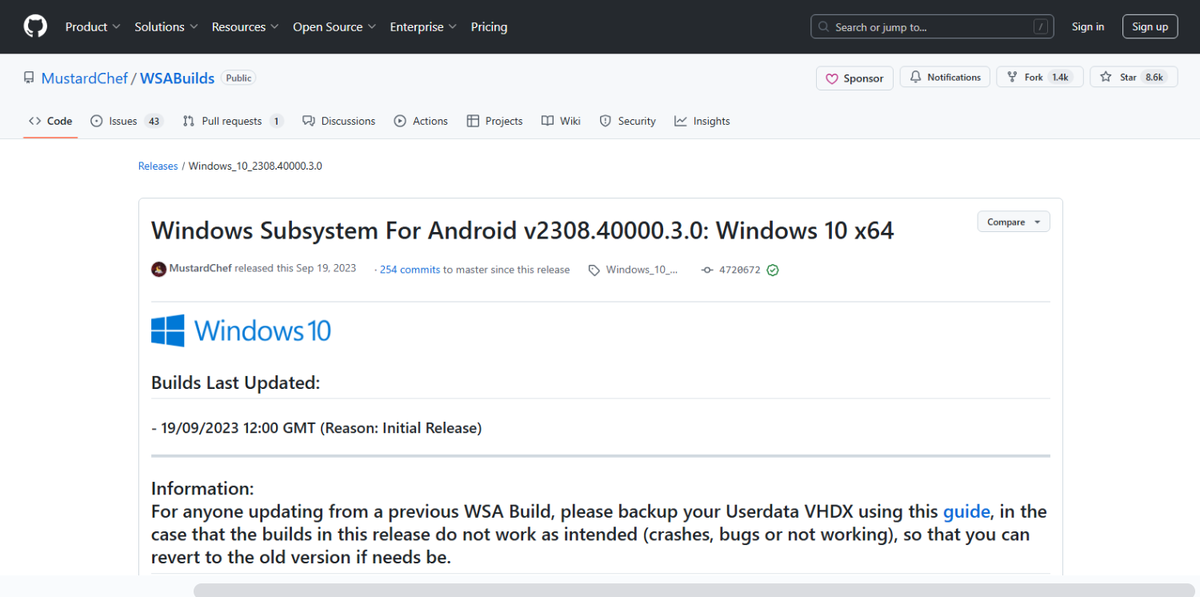The image size is (1200, 597).
Task: Click the GitHub octocat logo
Action: (x=35, y=27)
